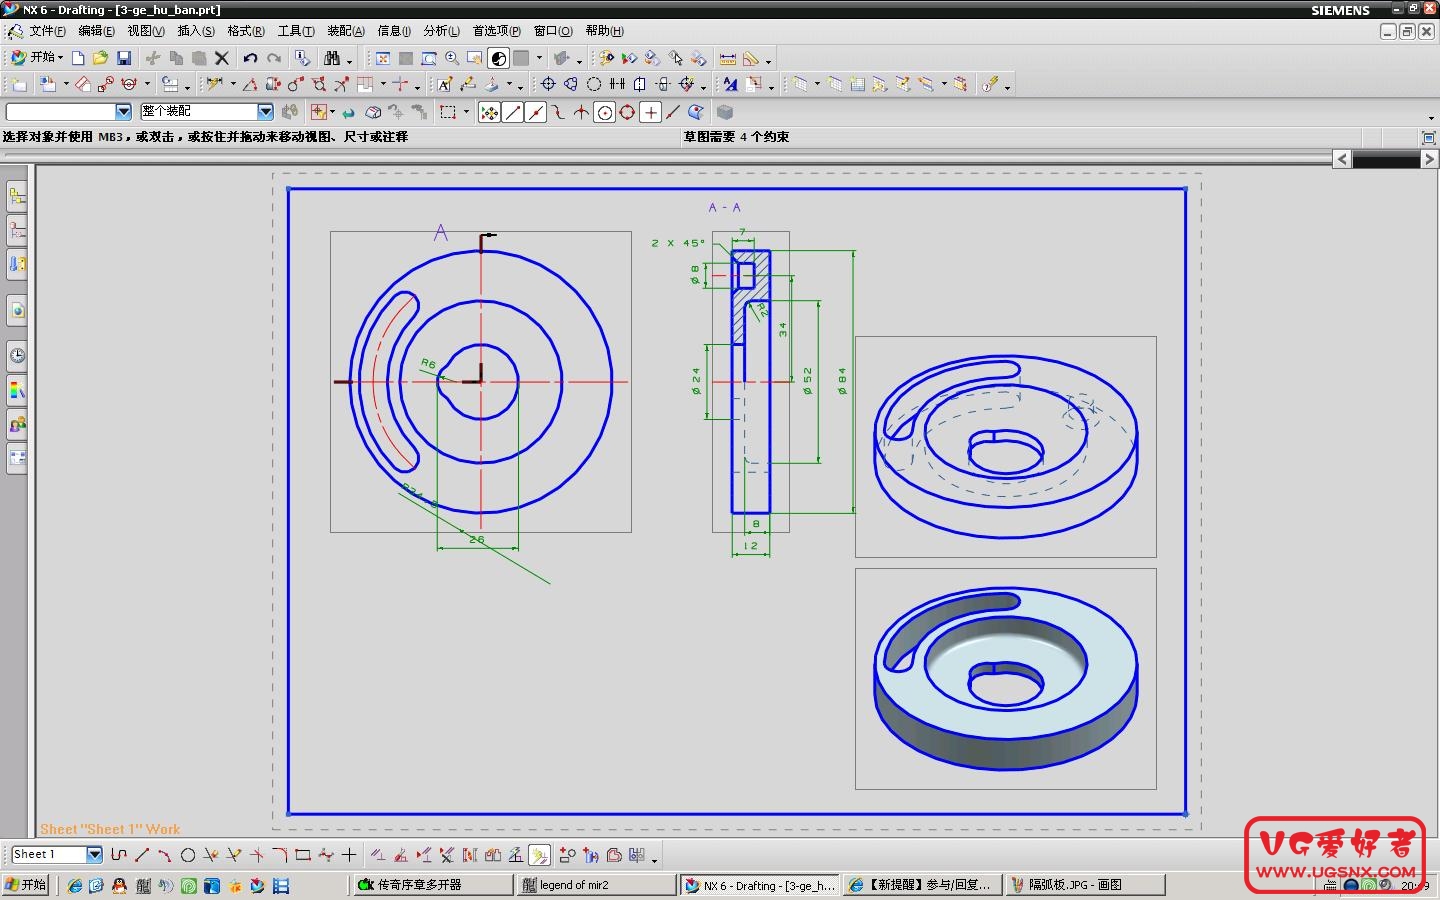Click the Windows 开始 Start button
Screen dimensions: 1440x900
[26, 885]
